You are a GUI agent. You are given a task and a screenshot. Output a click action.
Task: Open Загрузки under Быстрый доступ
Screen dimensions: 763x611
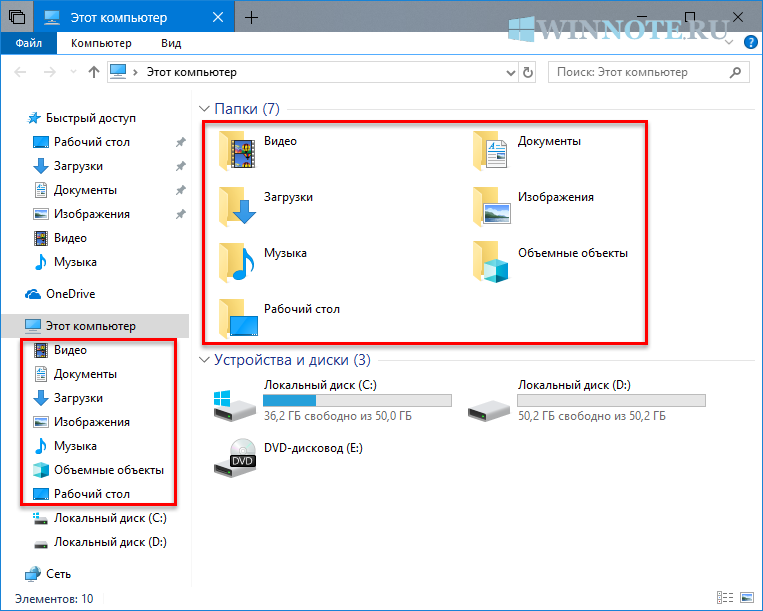(68, 166)
